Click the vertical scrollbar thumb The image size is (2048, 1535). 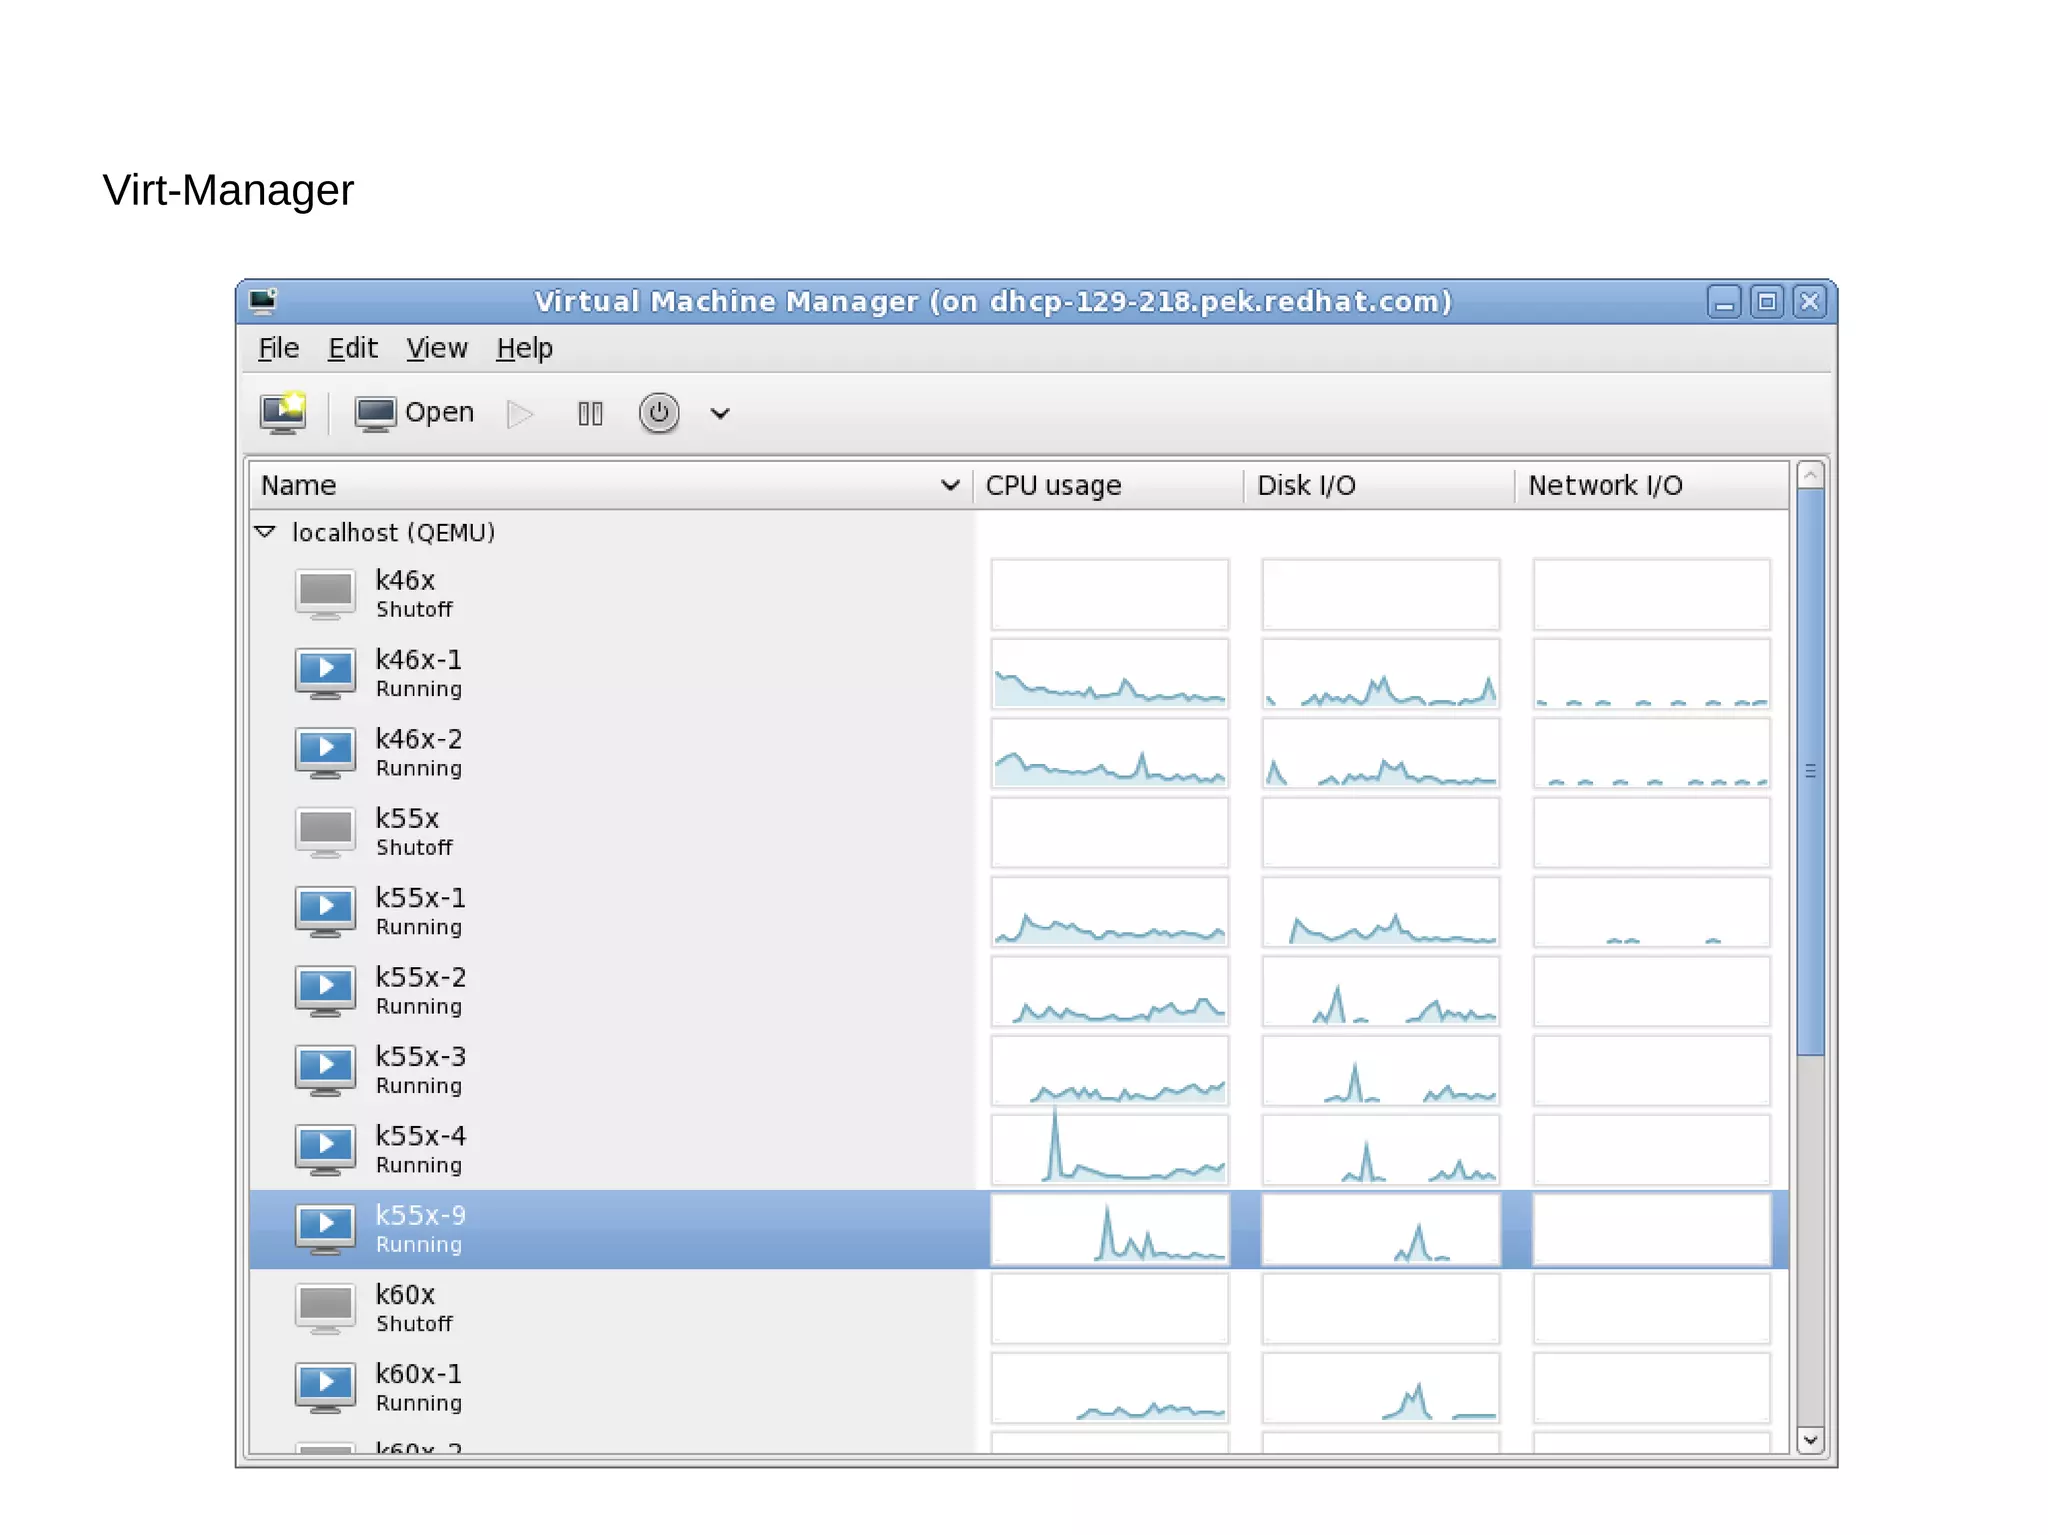click(x=1810, y=771)
